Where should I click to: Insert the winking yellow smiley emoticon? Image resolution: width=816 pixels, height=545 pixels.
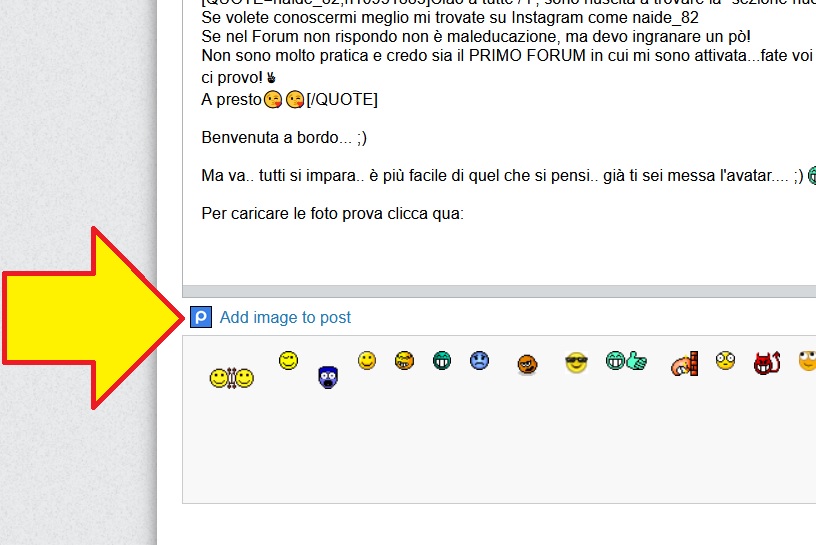pyautogui.click(x=288, y=361)
